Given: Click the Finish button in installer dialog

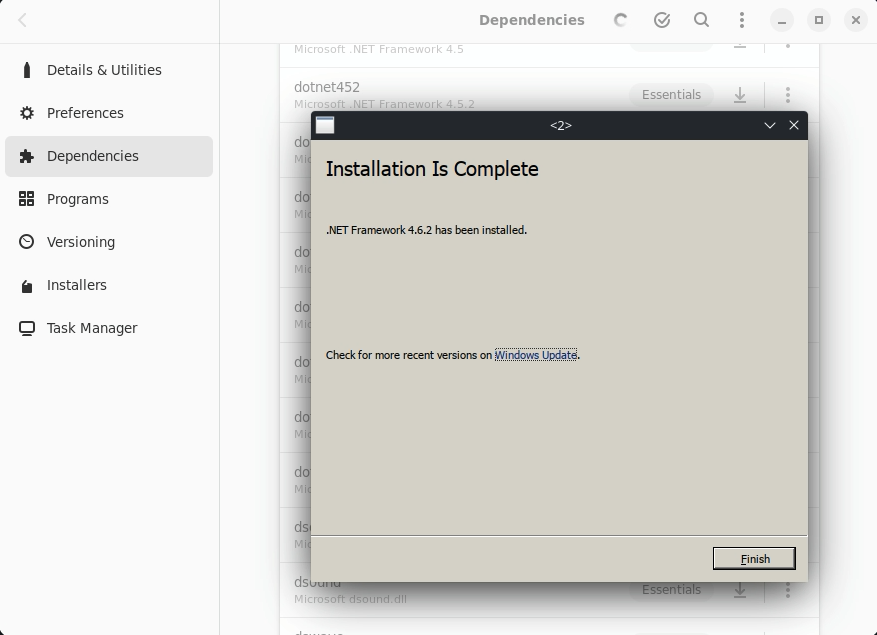Looking at the screenshot, I should [x=754, y=558].
